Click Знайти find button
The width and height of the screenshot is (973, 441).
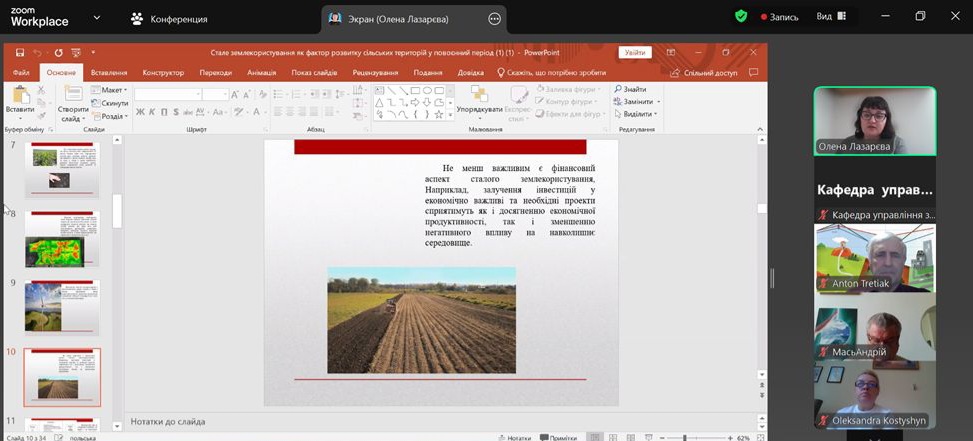click(630, 89)
